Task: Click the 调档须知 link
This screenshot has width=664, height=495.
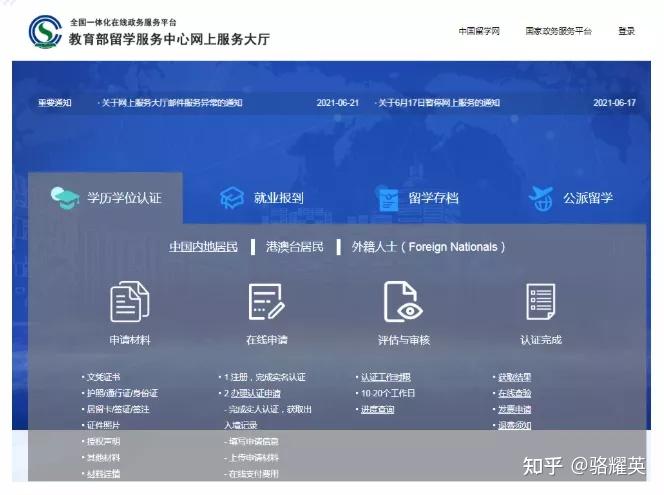Action: tap(514, 425)
